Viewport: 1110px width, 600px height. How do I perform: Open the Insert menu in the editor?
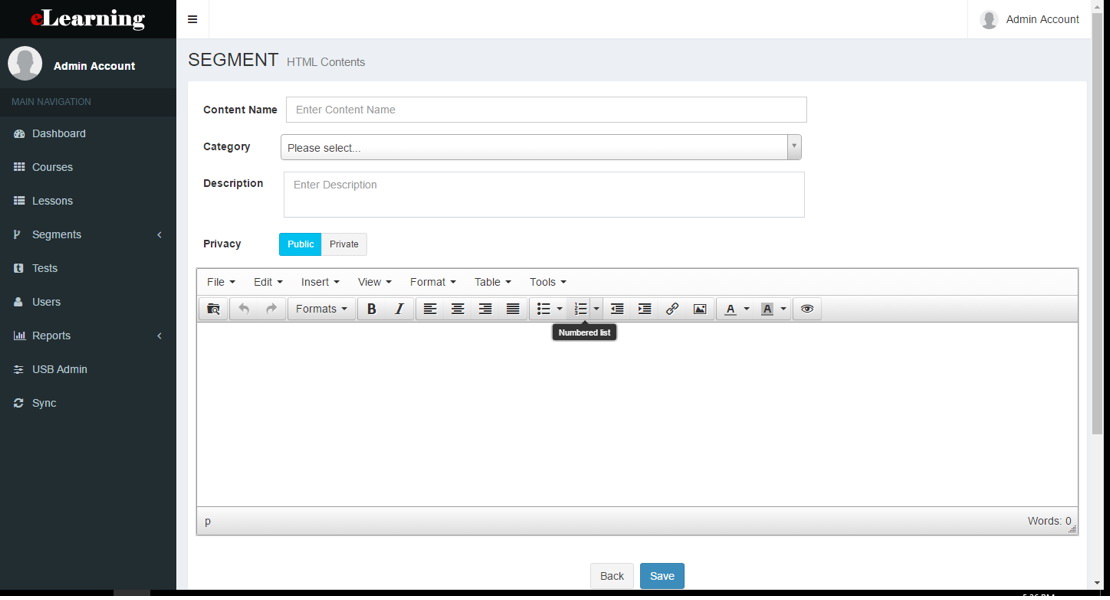318,281
